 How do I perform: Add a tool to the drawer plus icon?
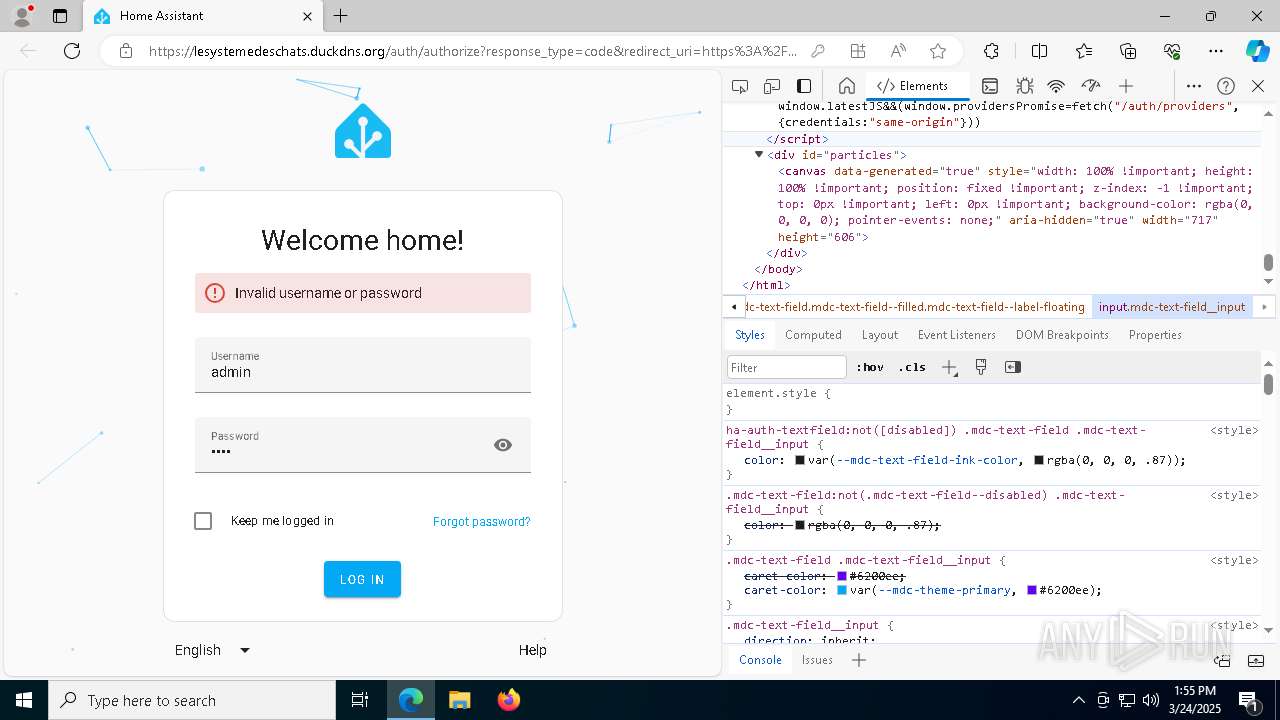(859, 660)
